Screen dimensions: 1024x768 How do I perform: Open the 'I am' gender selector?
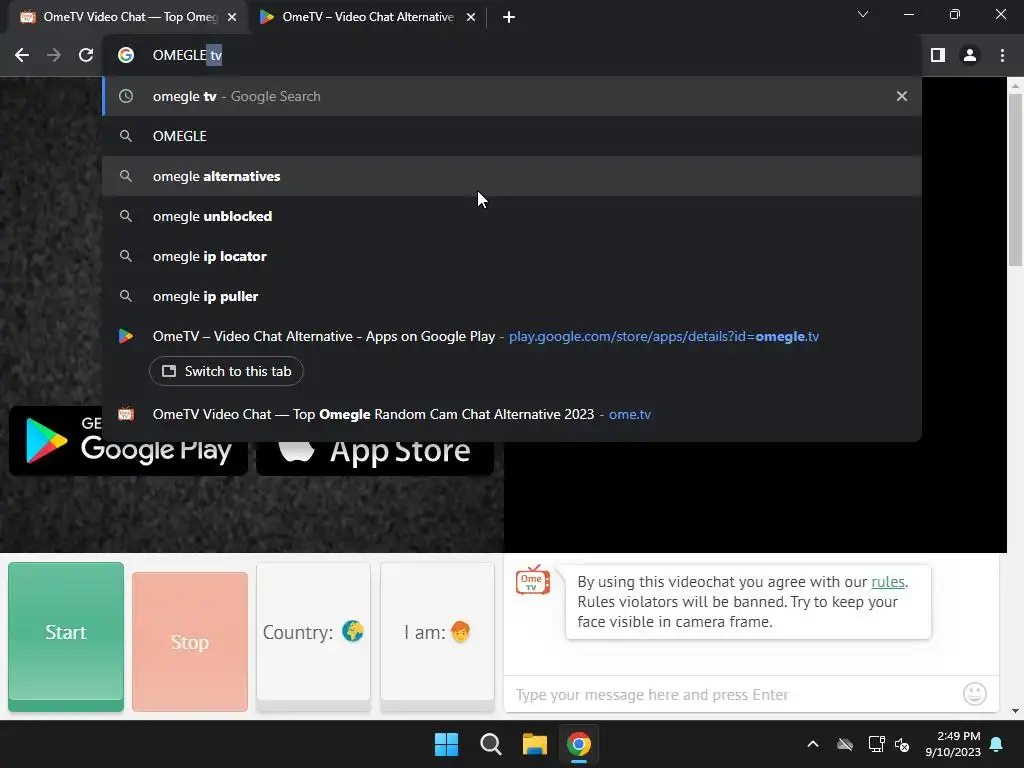click(438, 637)
